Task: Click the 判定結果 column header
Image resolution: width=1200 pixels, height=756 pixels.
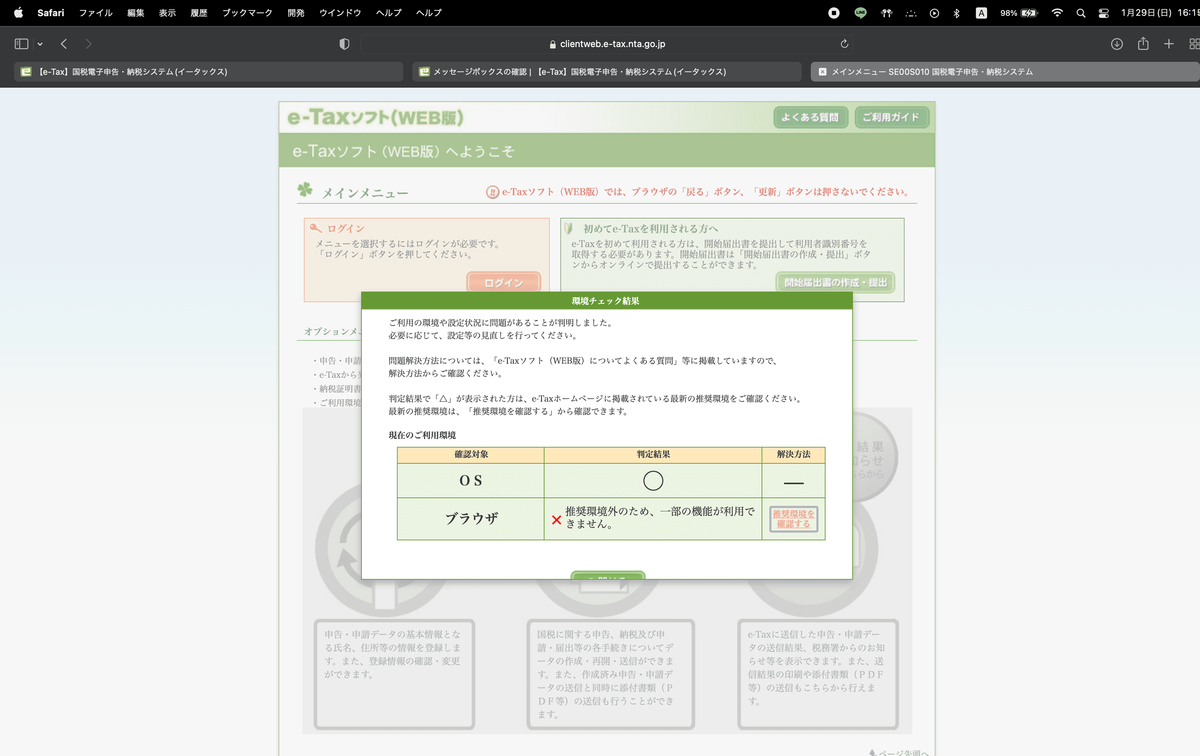Action: click(652, 455)
